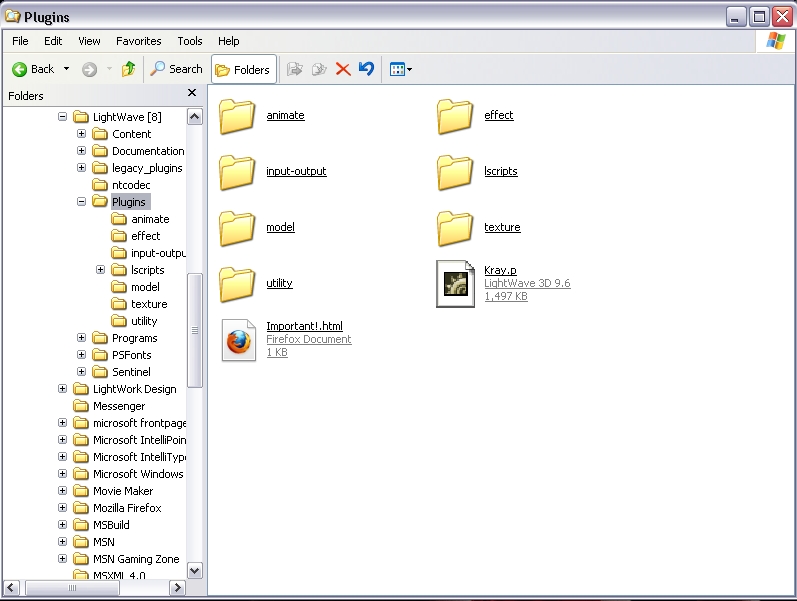The height and width of the screenshot is (601, 797).
Task: Toggle the Folders pane button
Action: pos(243,69)
